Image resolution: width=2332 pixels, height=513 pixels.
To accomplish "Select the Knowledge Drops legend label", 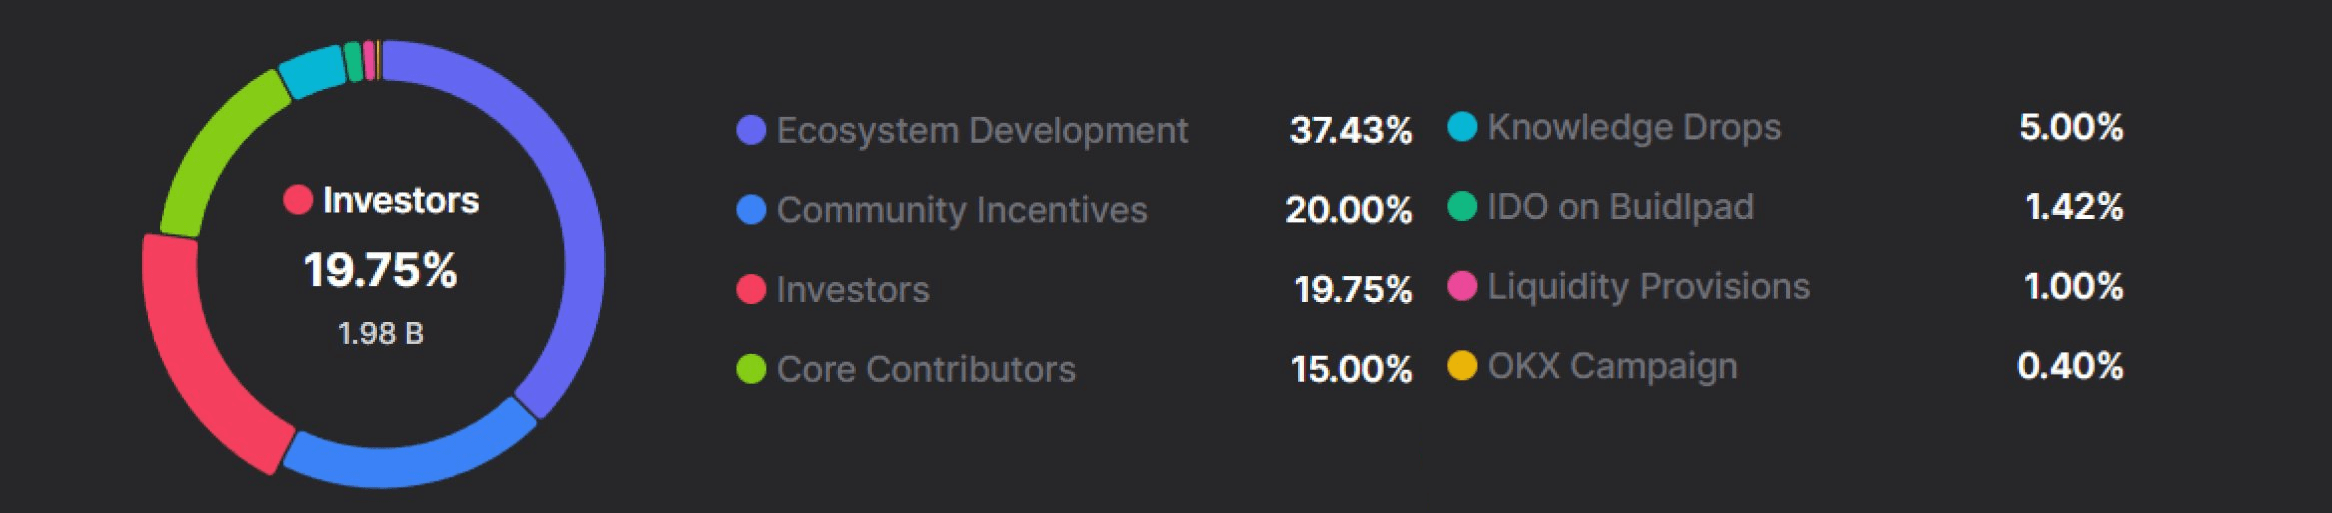I will pos(1634,127).
